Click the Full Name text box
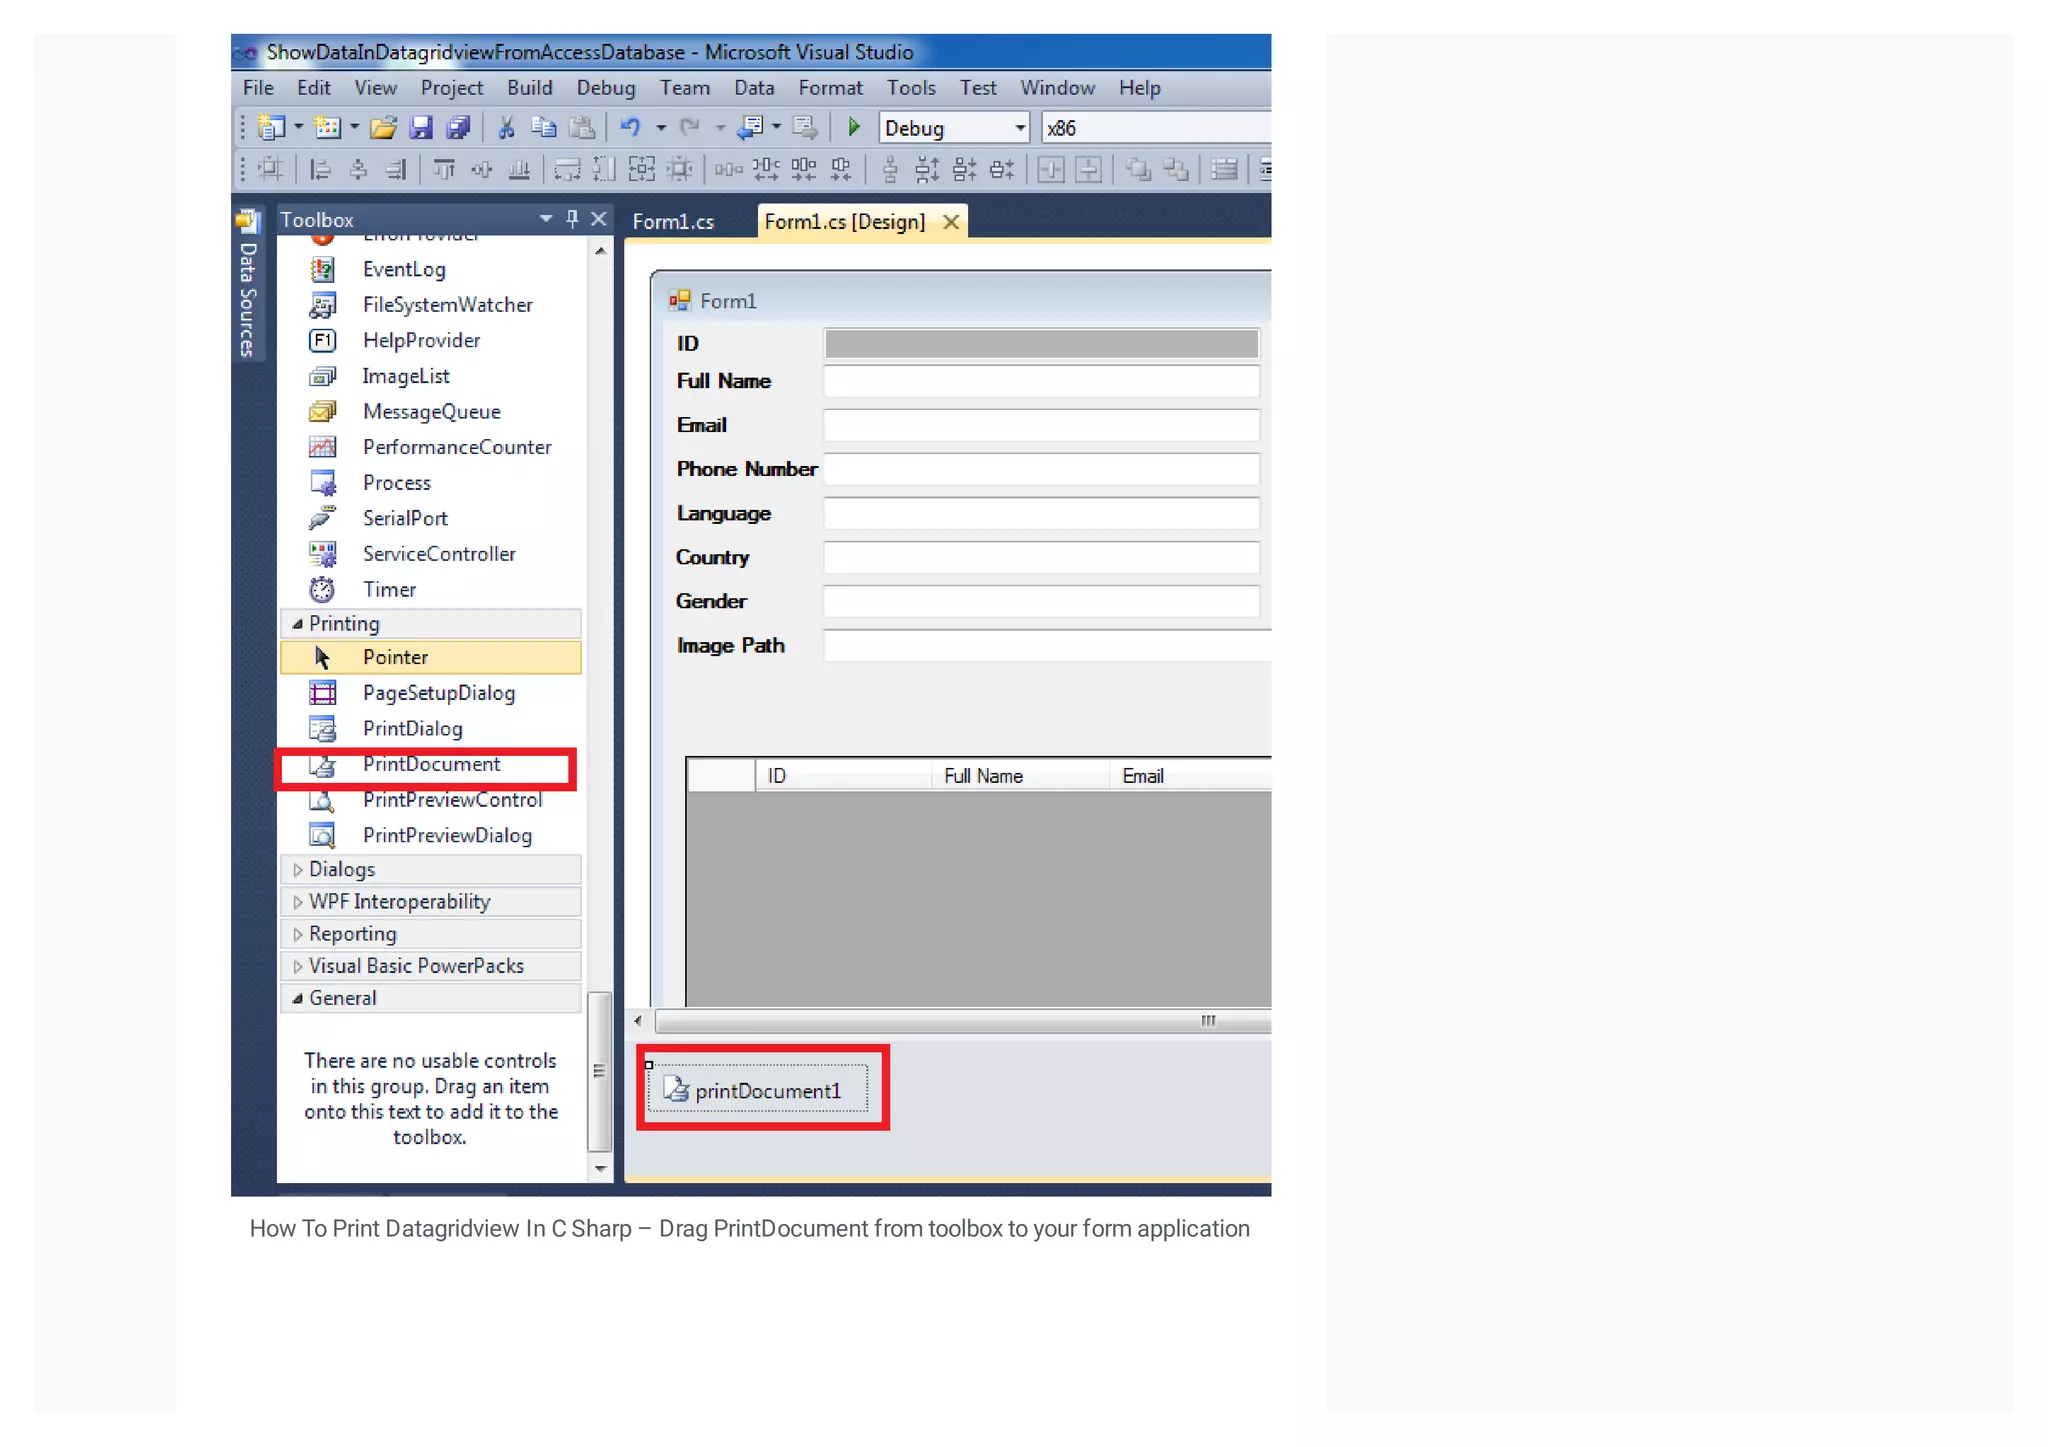 [x=1040, y=381]
